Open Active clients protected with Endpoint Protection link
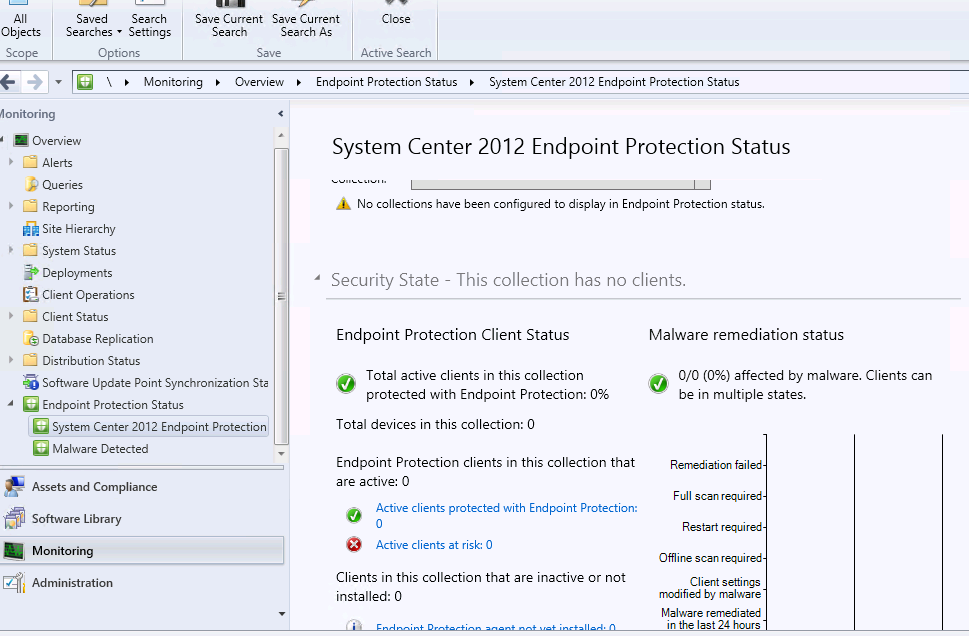The width and height of the screenshot is (969, 636). 506,515
